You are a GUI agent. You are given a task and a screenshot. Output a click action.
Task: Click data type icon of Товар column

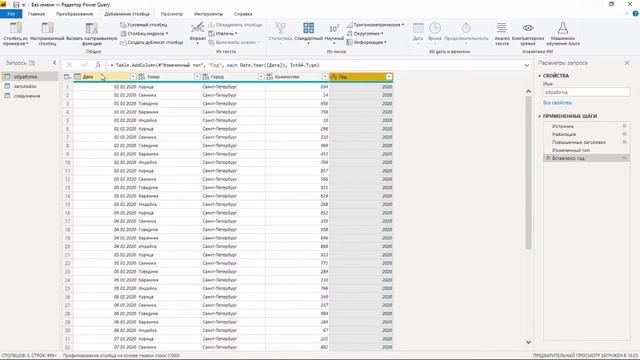click(141, 77)
